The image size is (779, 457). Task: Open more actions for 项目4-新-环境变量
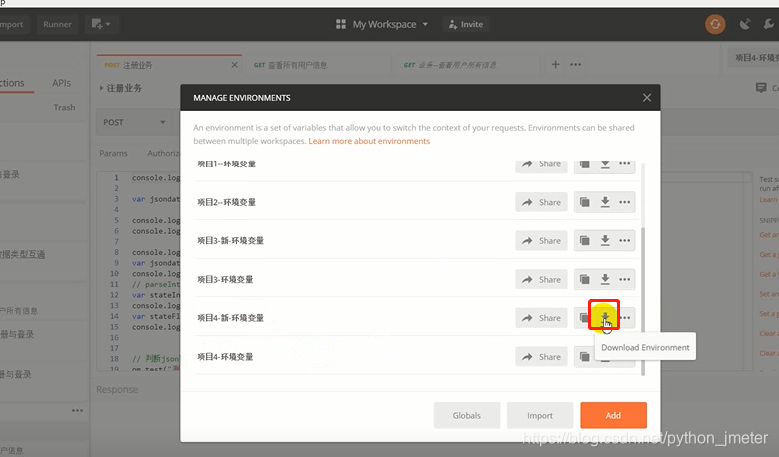[x=625, y=318]
